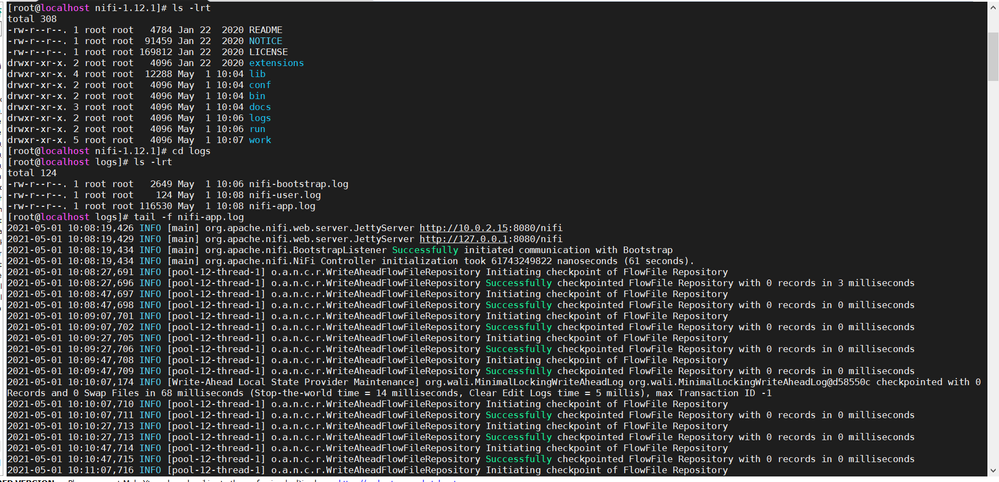Open the http://10.0.2.15:8080/nifi link
Image resolution: width=999 pixels, height=482 pixels.
pos(491,228)
